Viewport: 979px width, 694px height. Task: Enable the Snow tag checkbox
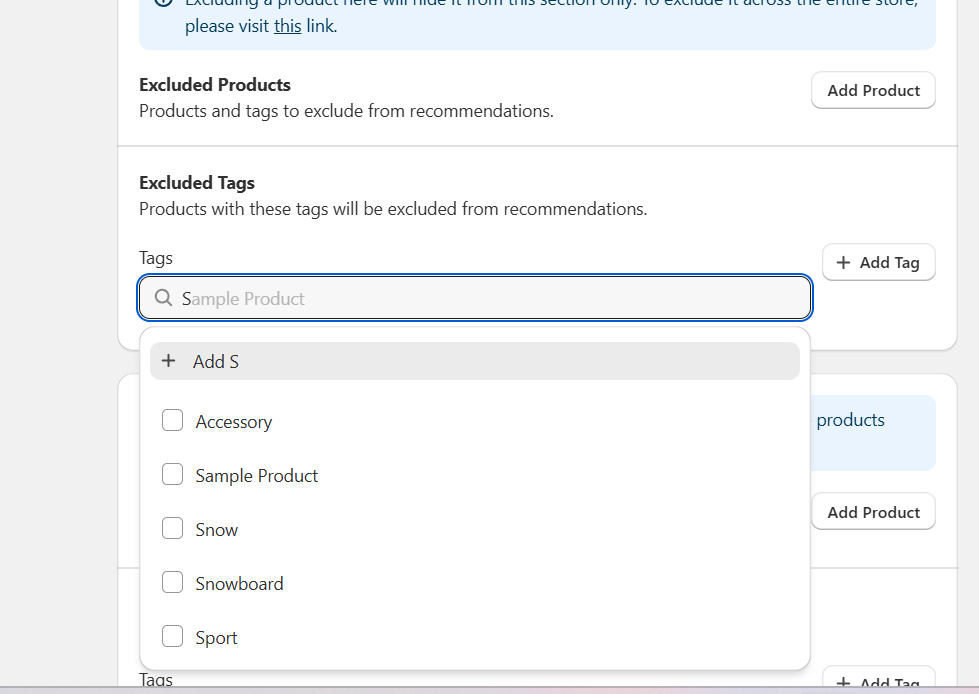(172, 528)
